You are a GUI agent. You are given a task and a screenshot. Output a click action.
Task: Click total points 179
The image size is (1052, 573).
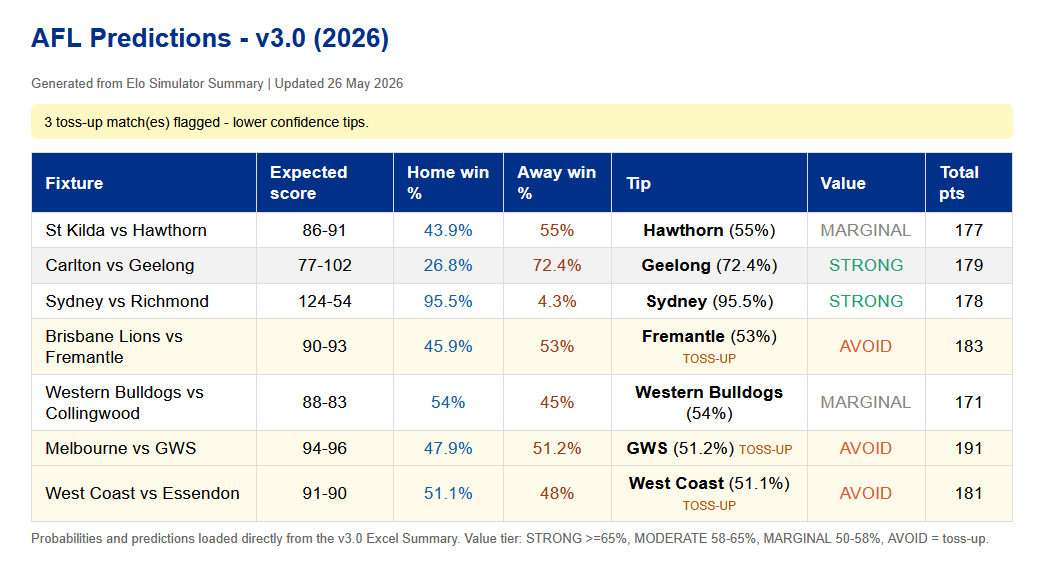coord(969,266)
